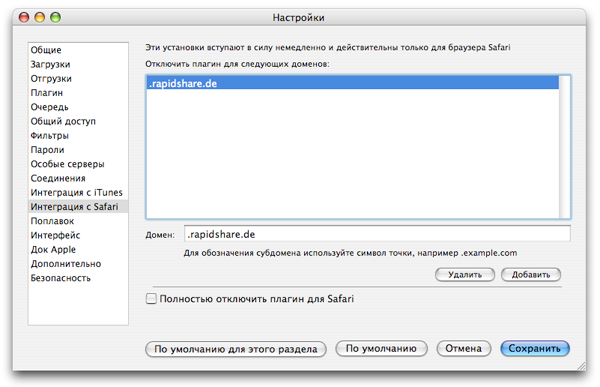600x387 pixels.
Task: Select Интерфейс in the sidebar
Action: [78, 235]
